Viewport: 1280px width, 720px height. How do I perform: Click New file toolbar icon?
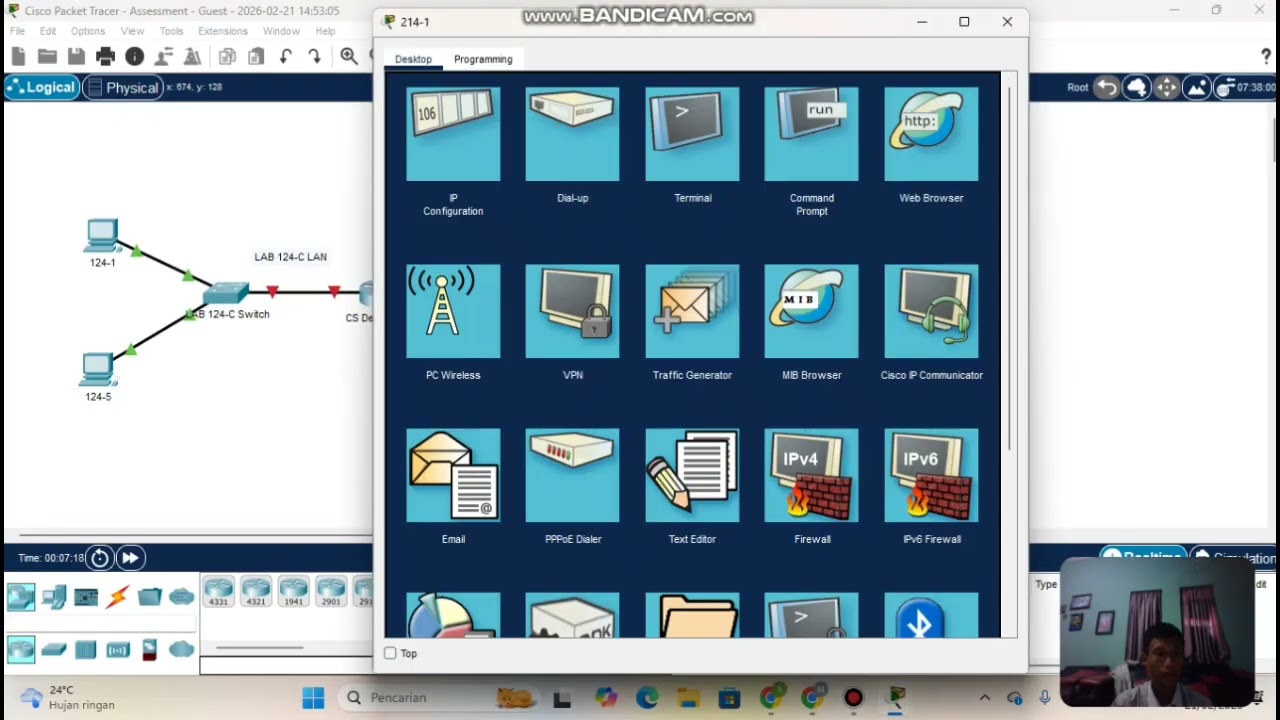point(18,57)
